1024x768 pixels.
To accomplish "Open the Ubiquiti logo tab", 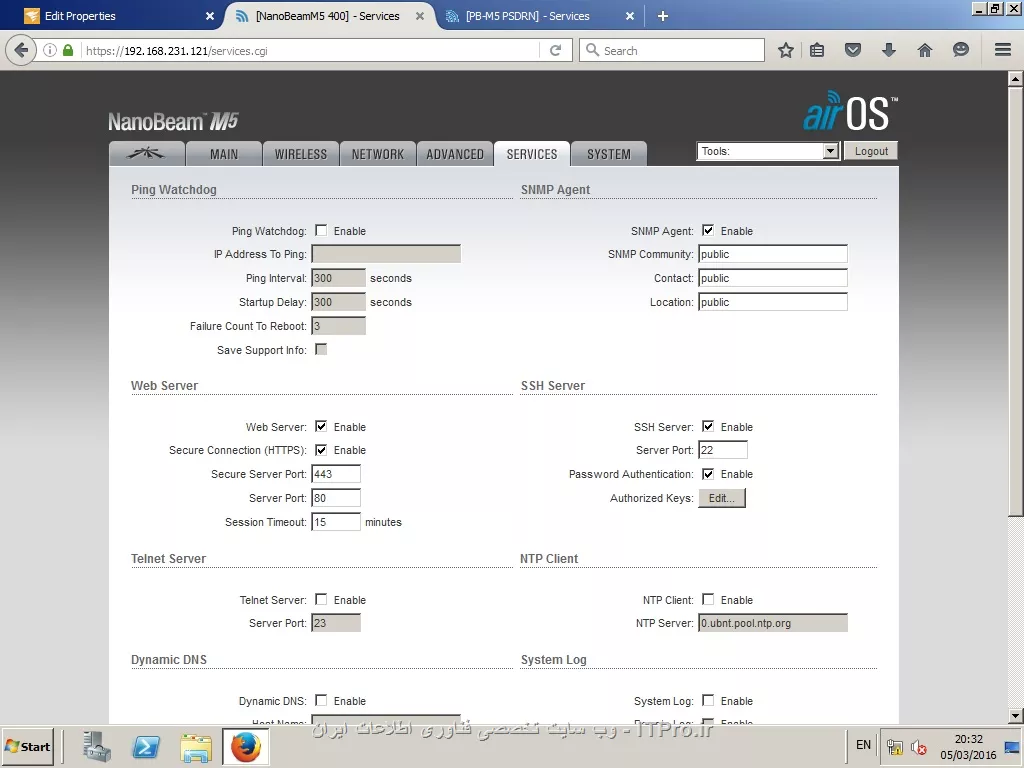I will (147, 154).
